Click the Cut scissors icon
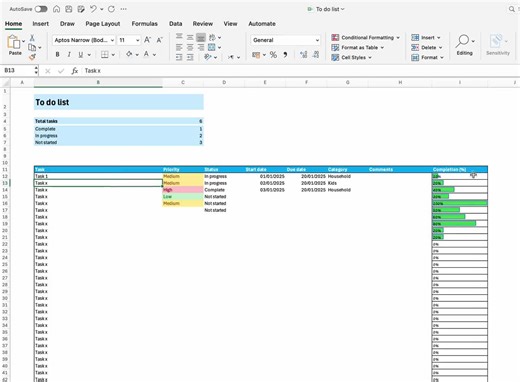This screenshot has height=382, width=520. coord(32,38)
